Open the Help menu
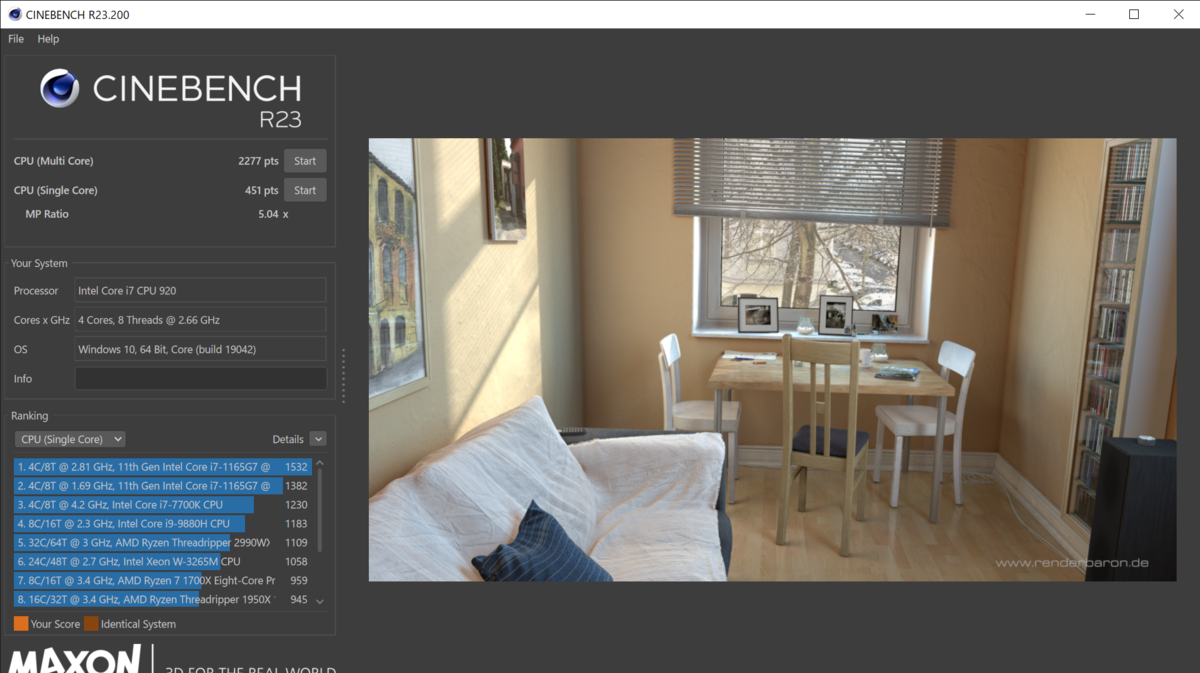Screen dimensions: 1200x673 48,39
